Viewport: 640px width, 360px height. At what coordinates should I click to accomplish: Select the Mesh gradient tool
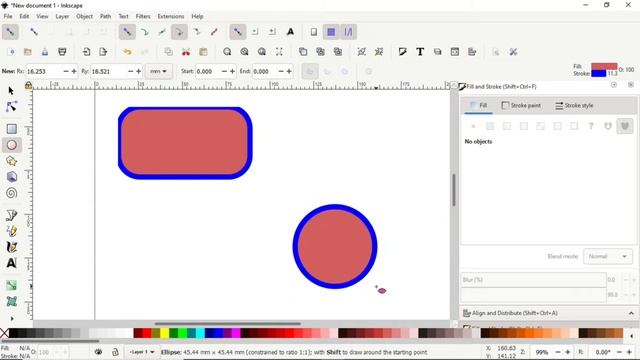[x=11, y=301]
